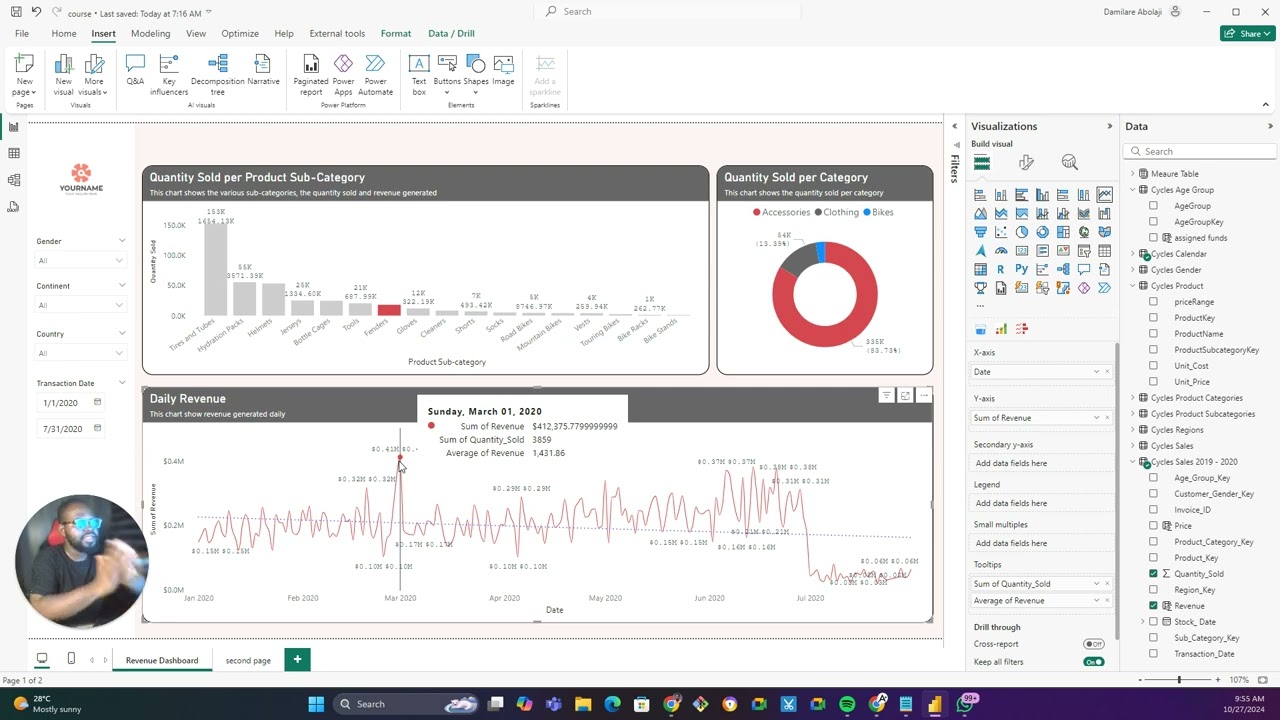The image size is (1280, 720).
Task: Open the Gender slicer dropdown
Action: [80, 260]
